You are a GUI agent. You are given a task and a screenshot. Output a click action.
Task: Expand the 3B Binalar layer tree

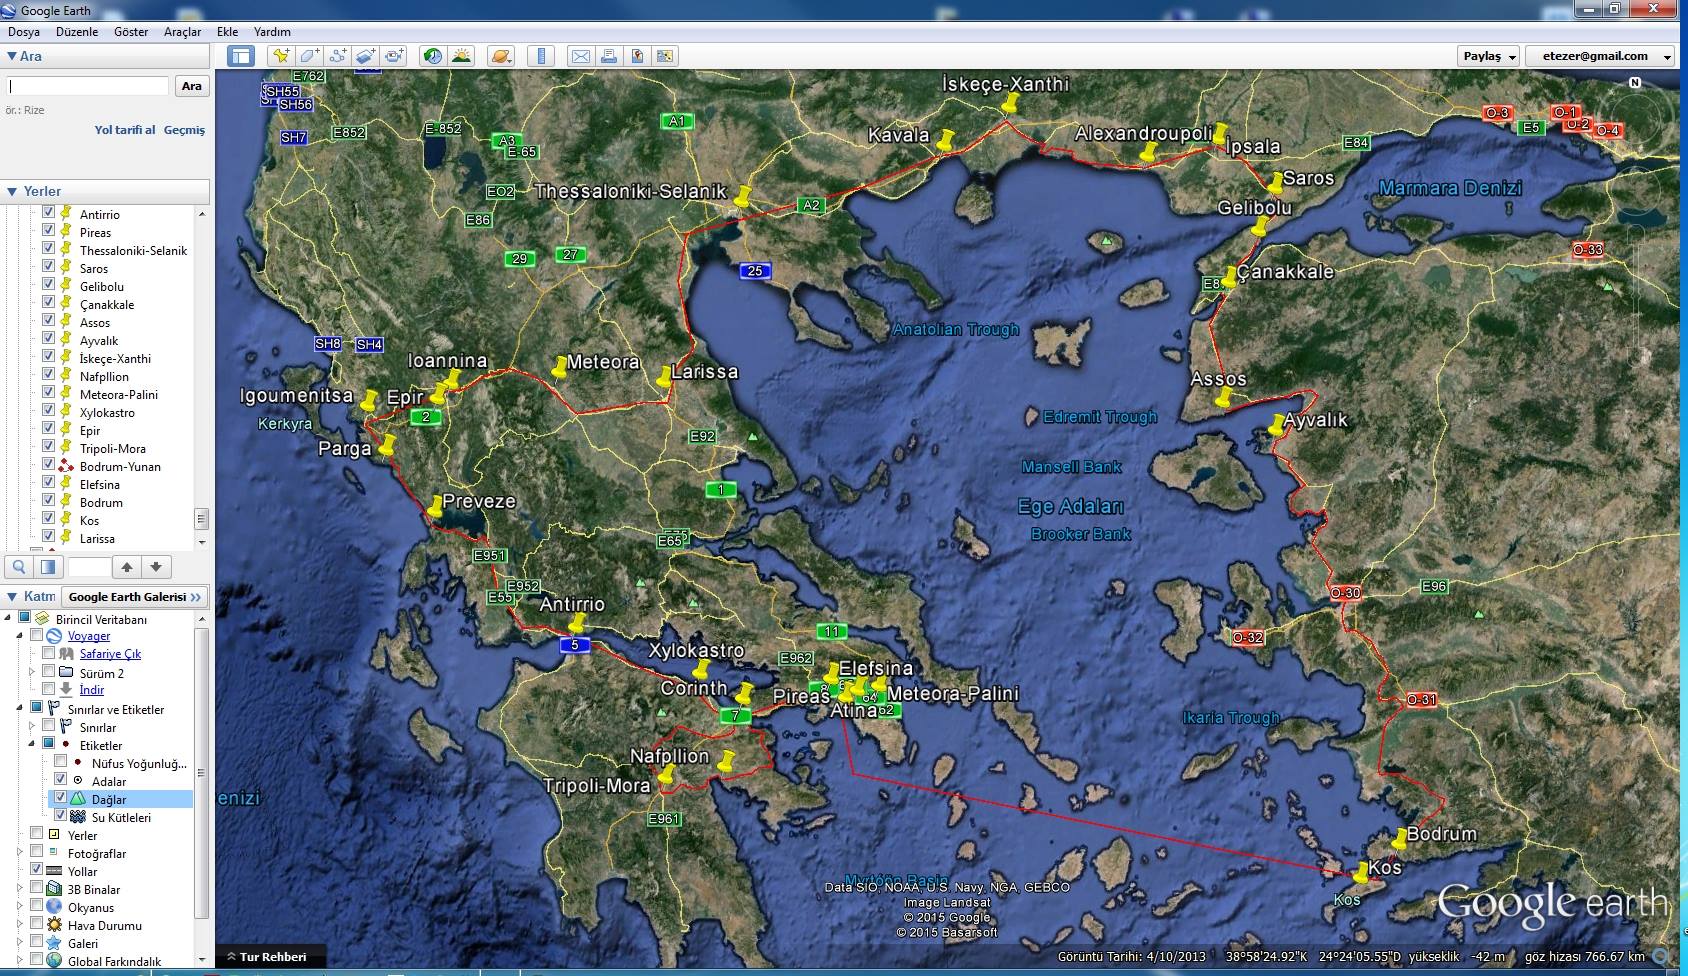(20, 888)
